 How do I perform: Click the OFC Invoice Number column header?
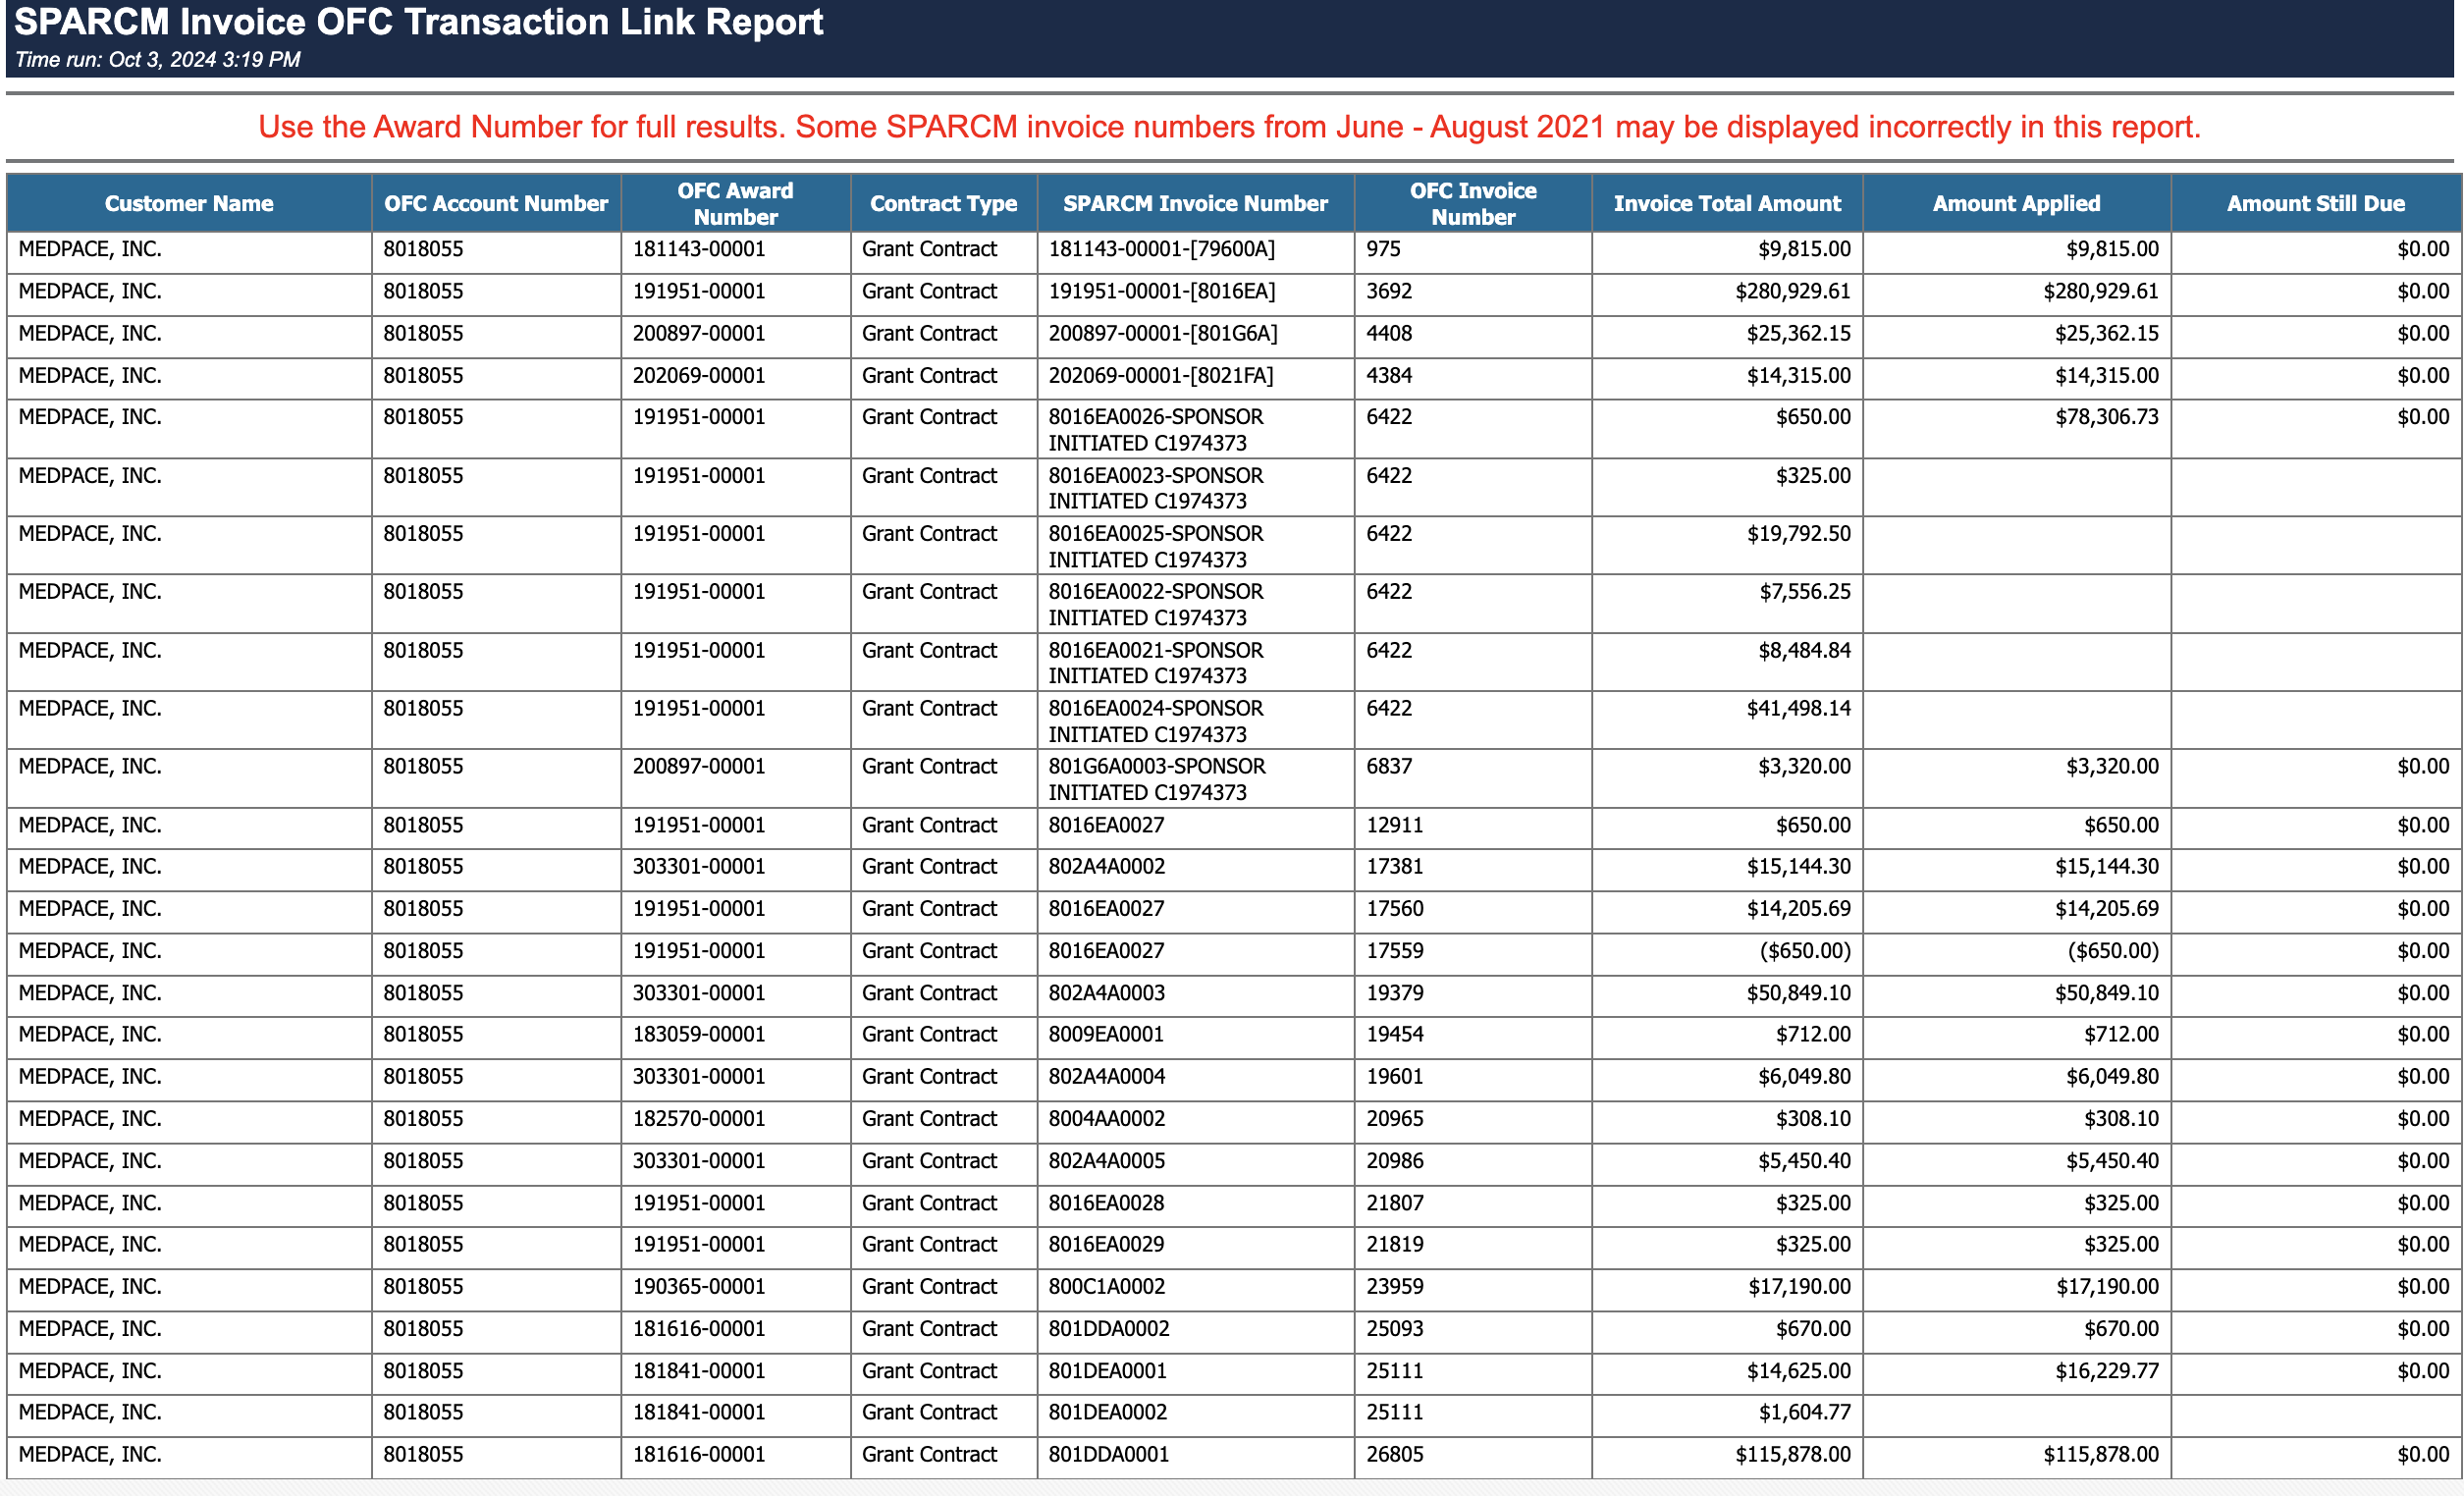1472,203
